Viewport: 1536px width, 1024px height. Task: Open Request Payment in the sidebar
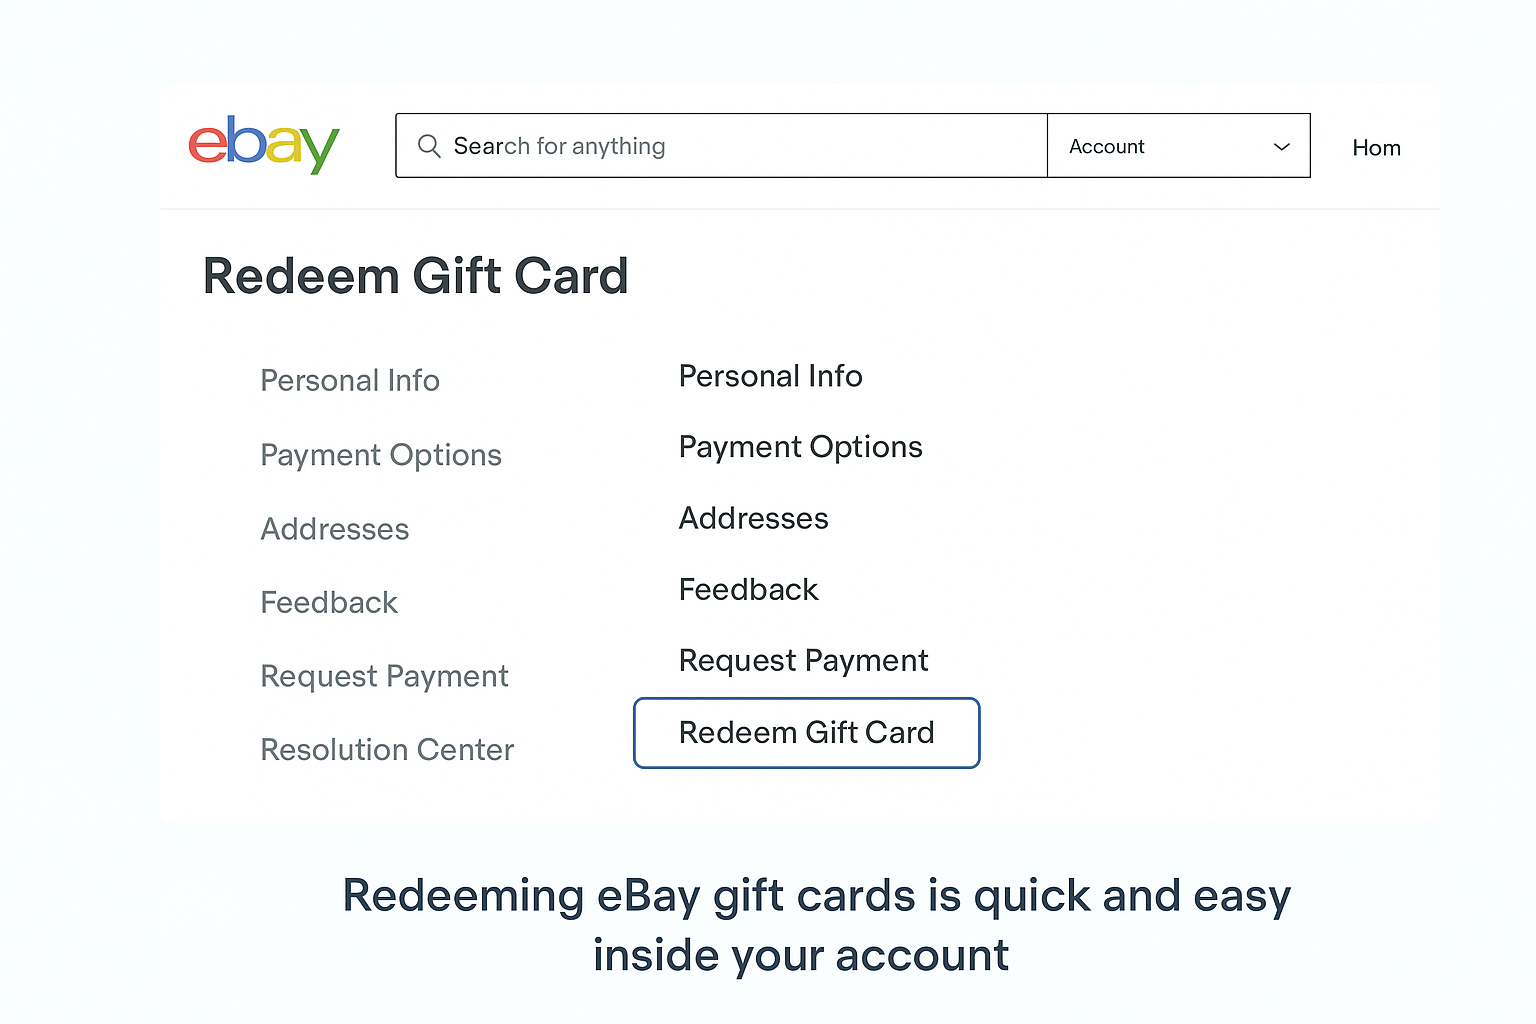coord(384,676)
